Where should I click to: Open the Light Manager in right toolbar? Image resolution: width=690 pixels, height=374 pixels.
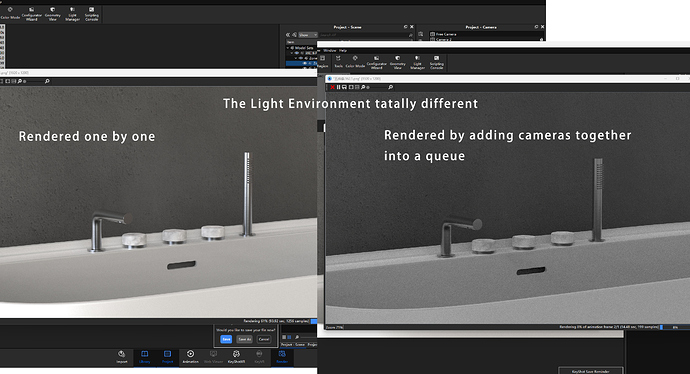click(417, 62)
